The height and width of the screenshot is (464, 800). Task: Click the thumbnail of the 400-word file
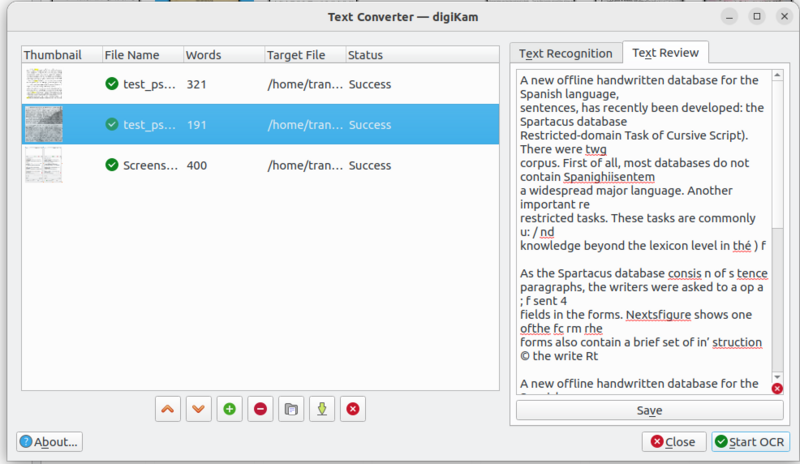pos(43,165)
